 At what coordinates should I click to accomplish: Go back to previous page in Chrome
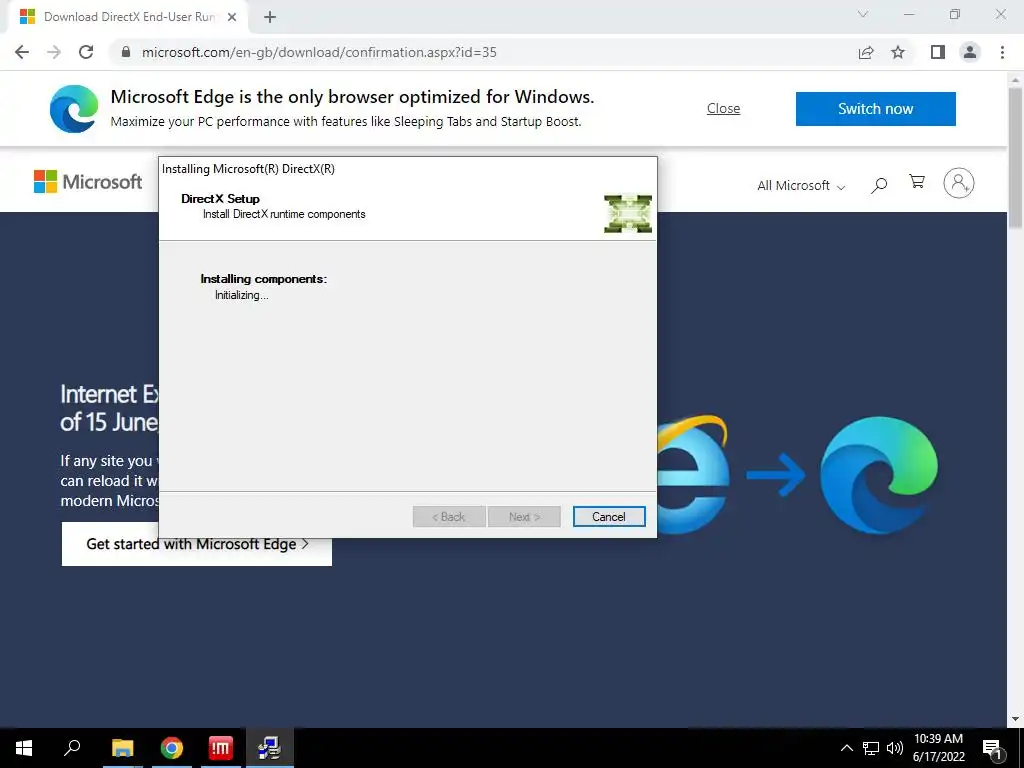(x=22, y=52)
